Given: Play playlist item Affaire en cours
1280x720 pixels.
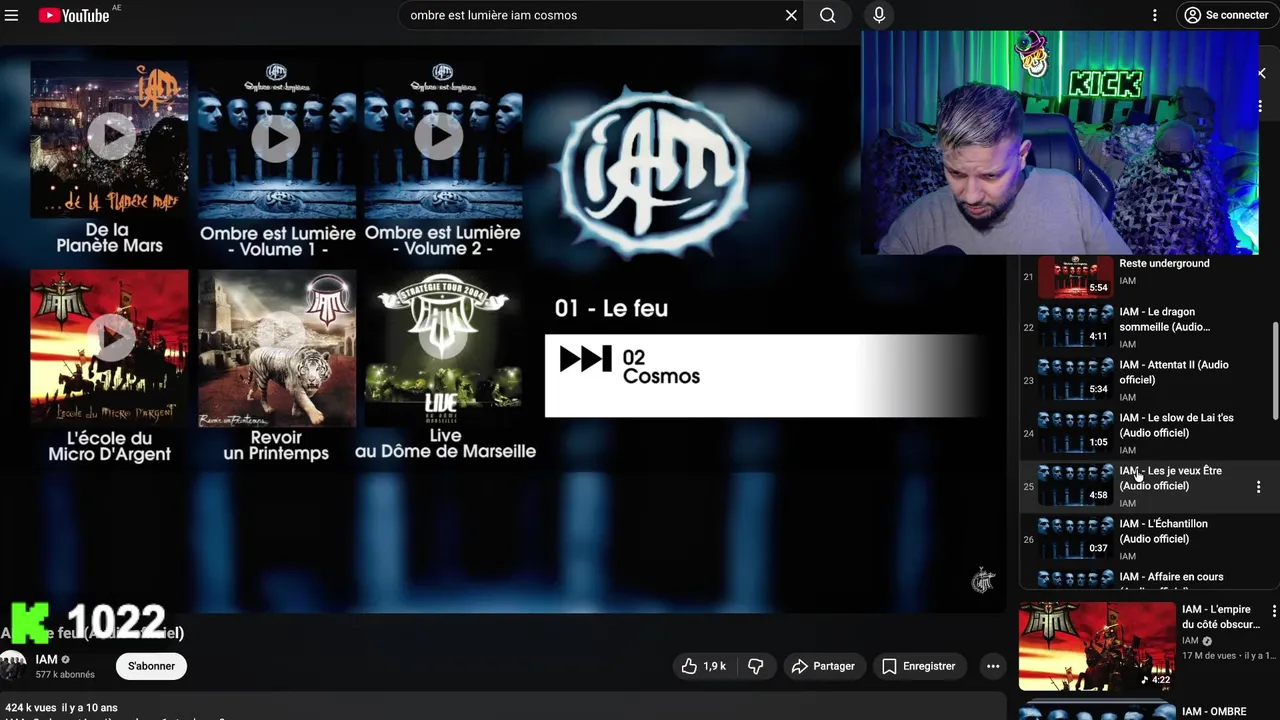Looking at the screenshot, I should tap(1145, 577).
